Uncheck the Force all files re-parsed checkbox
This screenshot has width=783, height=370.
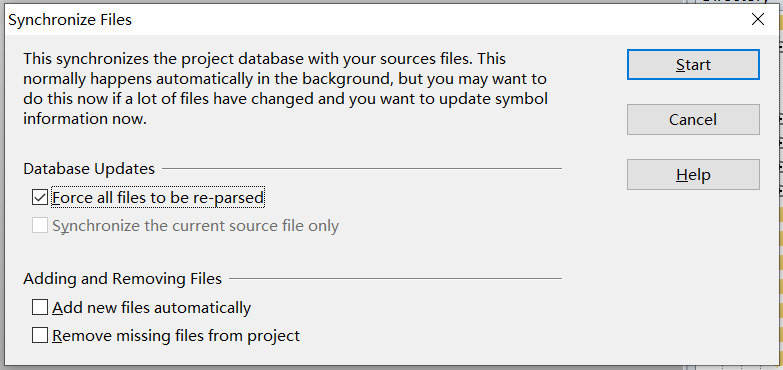[x=40, y=198]
